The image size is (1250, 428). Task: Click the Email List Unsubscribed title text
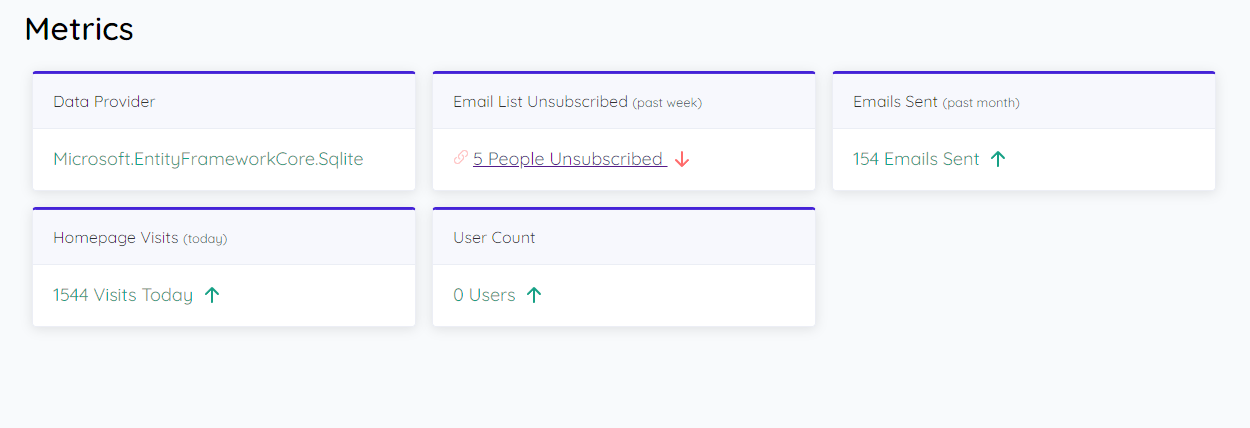pyautogui.click(x=540, y=101)
